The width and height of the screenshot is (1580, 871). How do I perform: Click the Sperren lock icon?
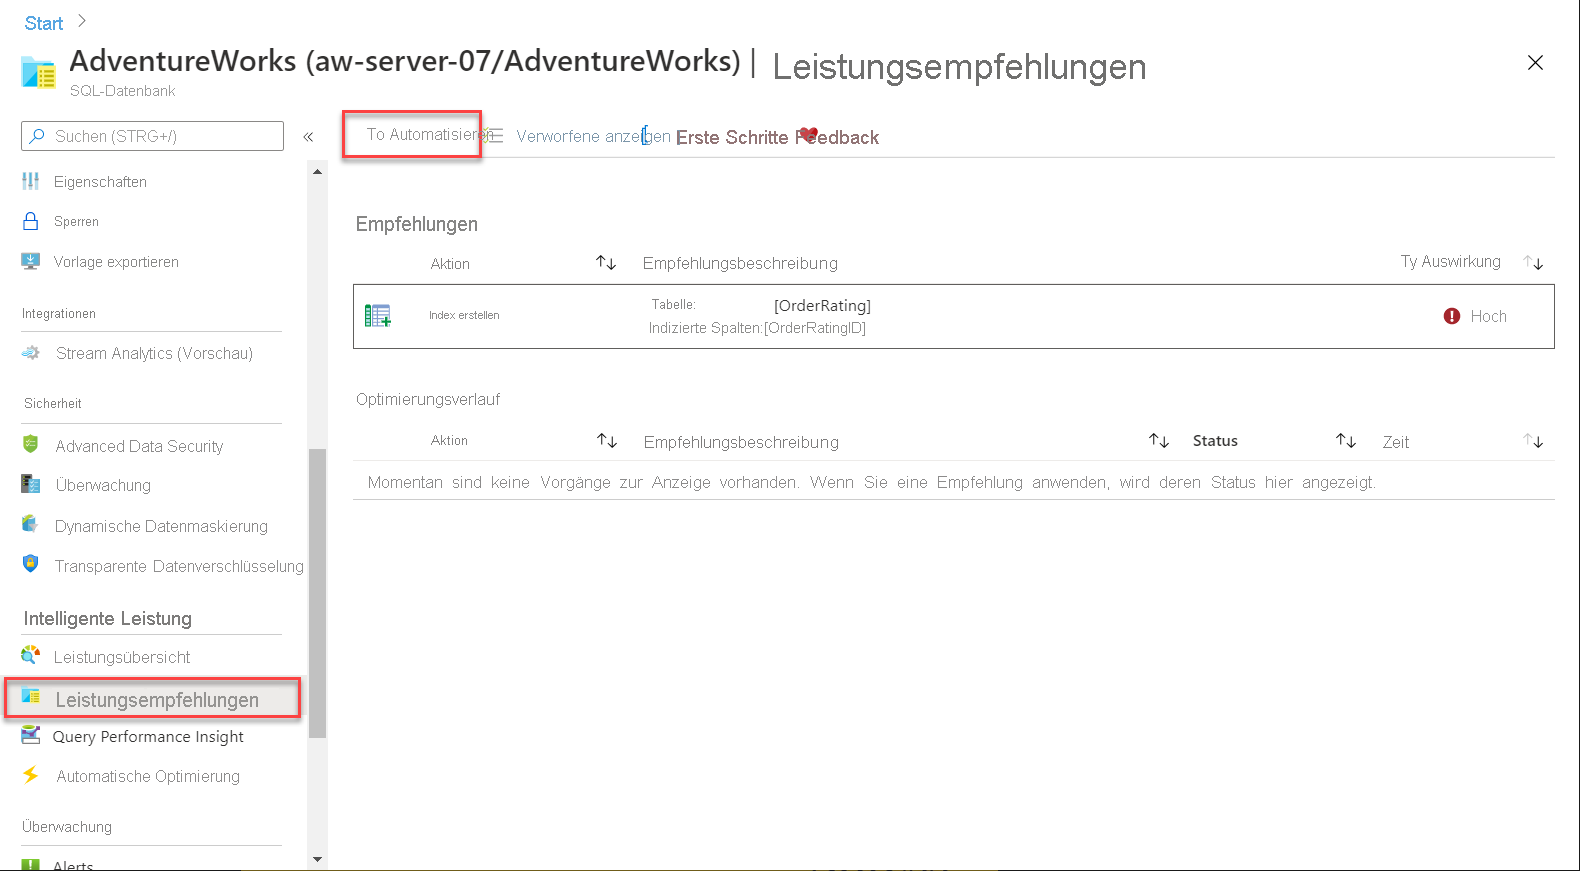click(x=31, y=221)
